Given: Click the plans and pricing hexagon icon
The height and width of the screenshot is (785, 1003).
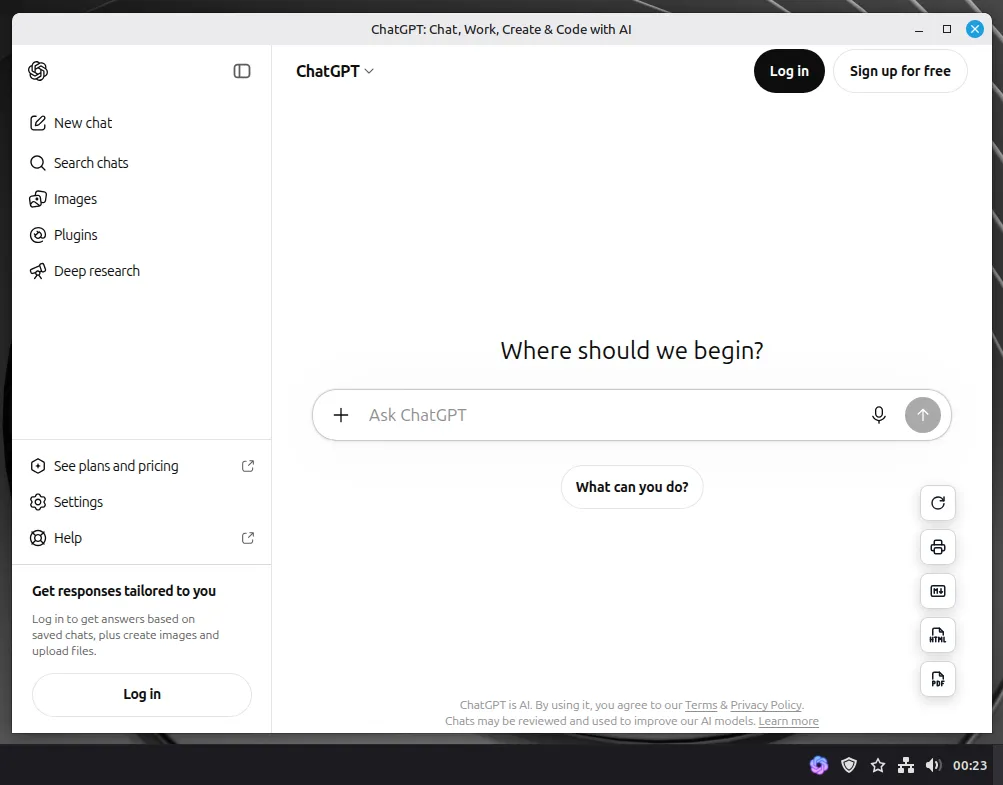Looking at the screenshot, I should point(38,466).
